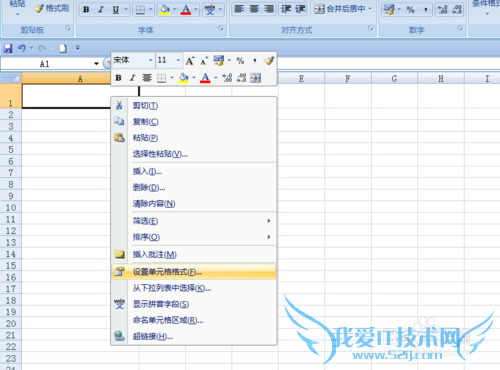Click the New document icon in quick access

[63, 48]
